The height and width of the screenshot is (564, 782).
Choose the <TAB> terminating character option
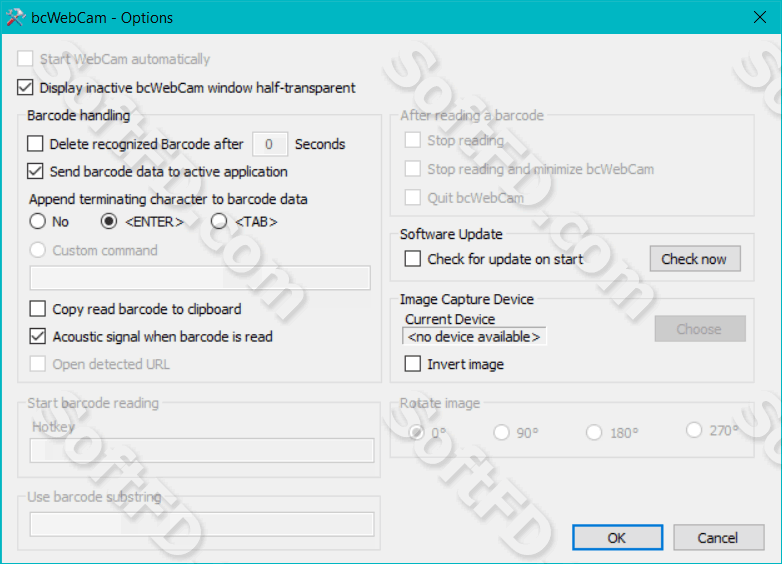coord(219,221)
